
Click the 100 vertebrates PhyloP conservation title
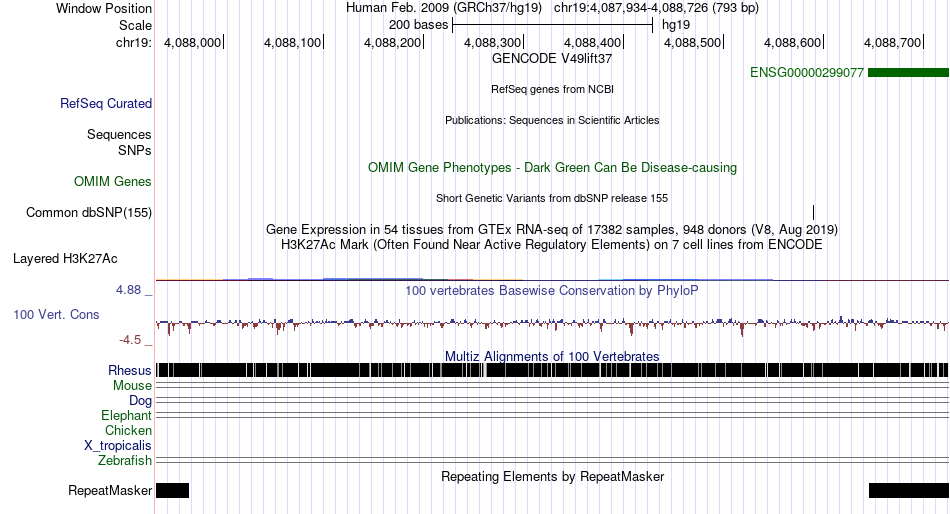(x=552, y=290)
